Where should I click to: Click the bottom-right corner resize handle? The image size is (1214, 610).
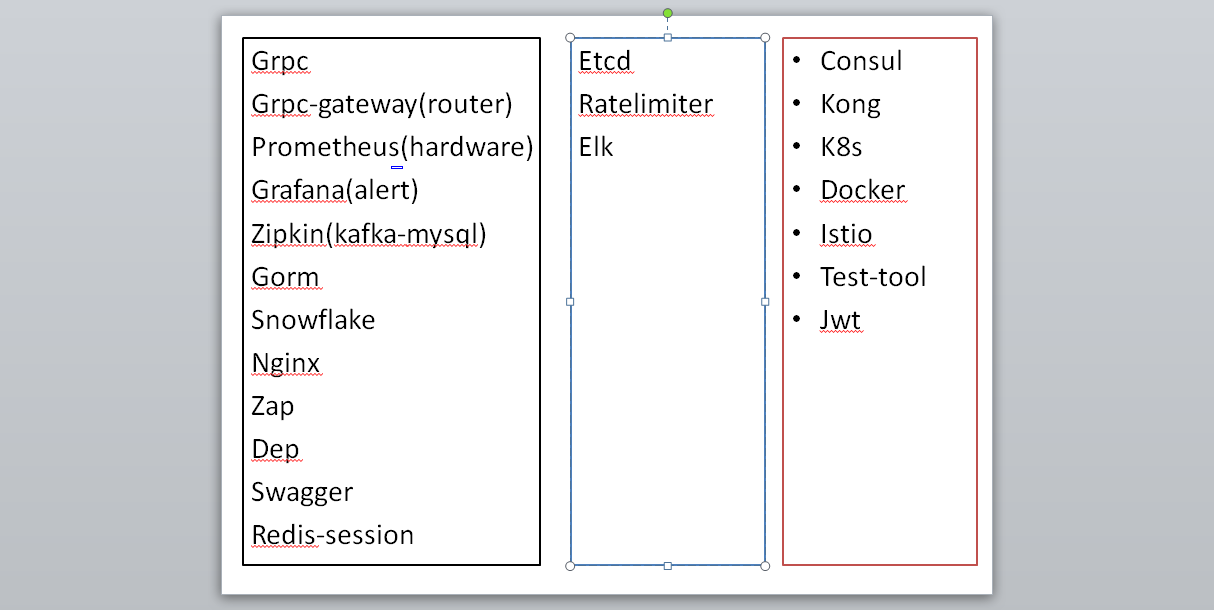pyautogui.click(x=765, y=566)
